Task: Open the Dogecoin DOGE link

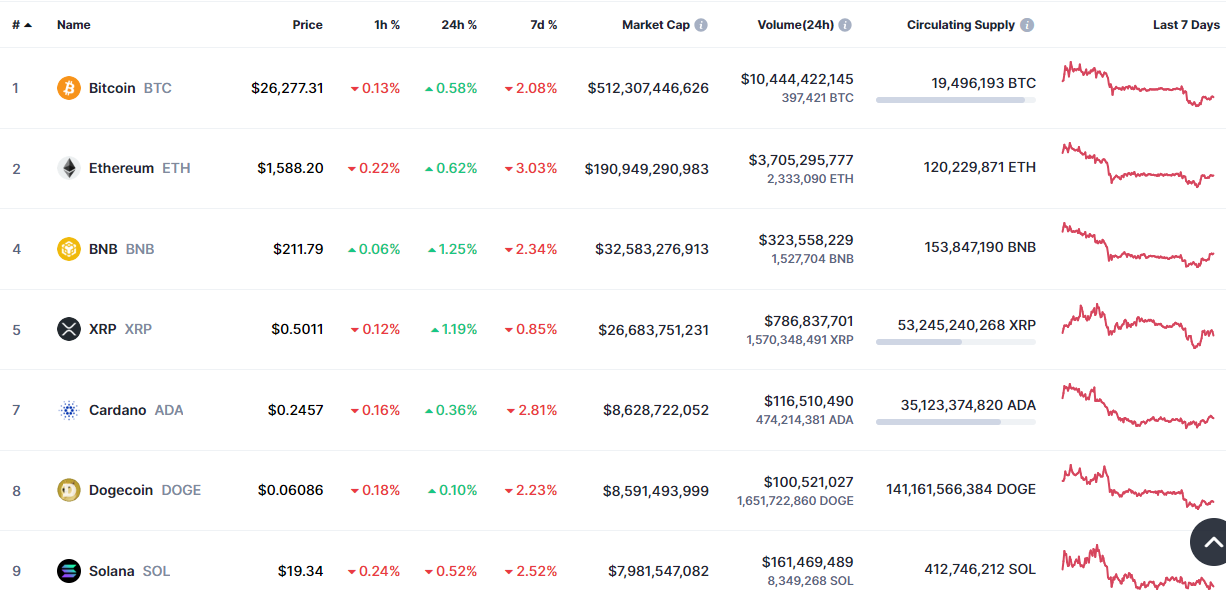Action: click(145, 490)
